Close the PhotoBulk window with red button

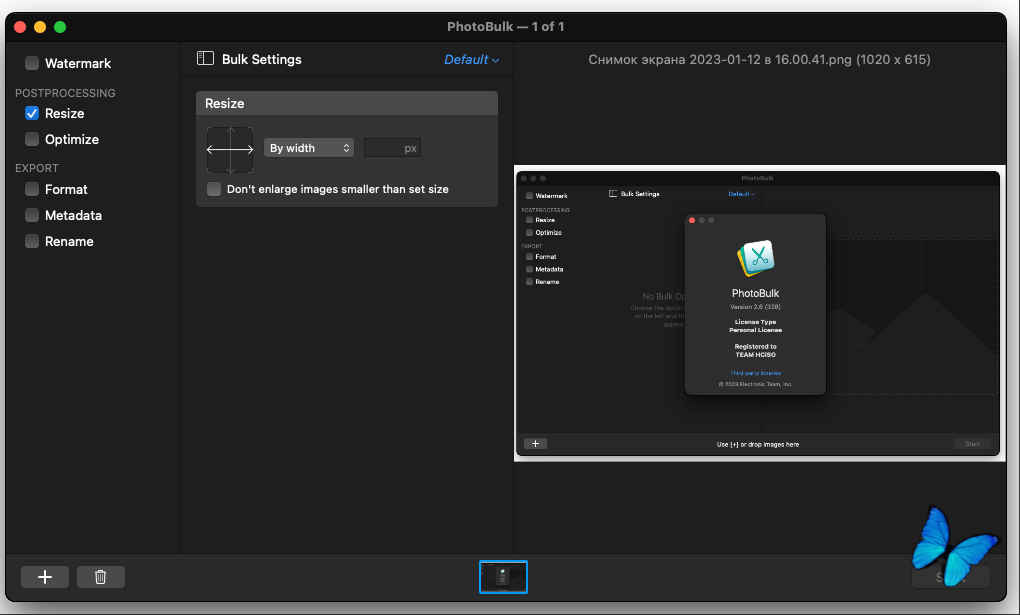click(20, 27)
